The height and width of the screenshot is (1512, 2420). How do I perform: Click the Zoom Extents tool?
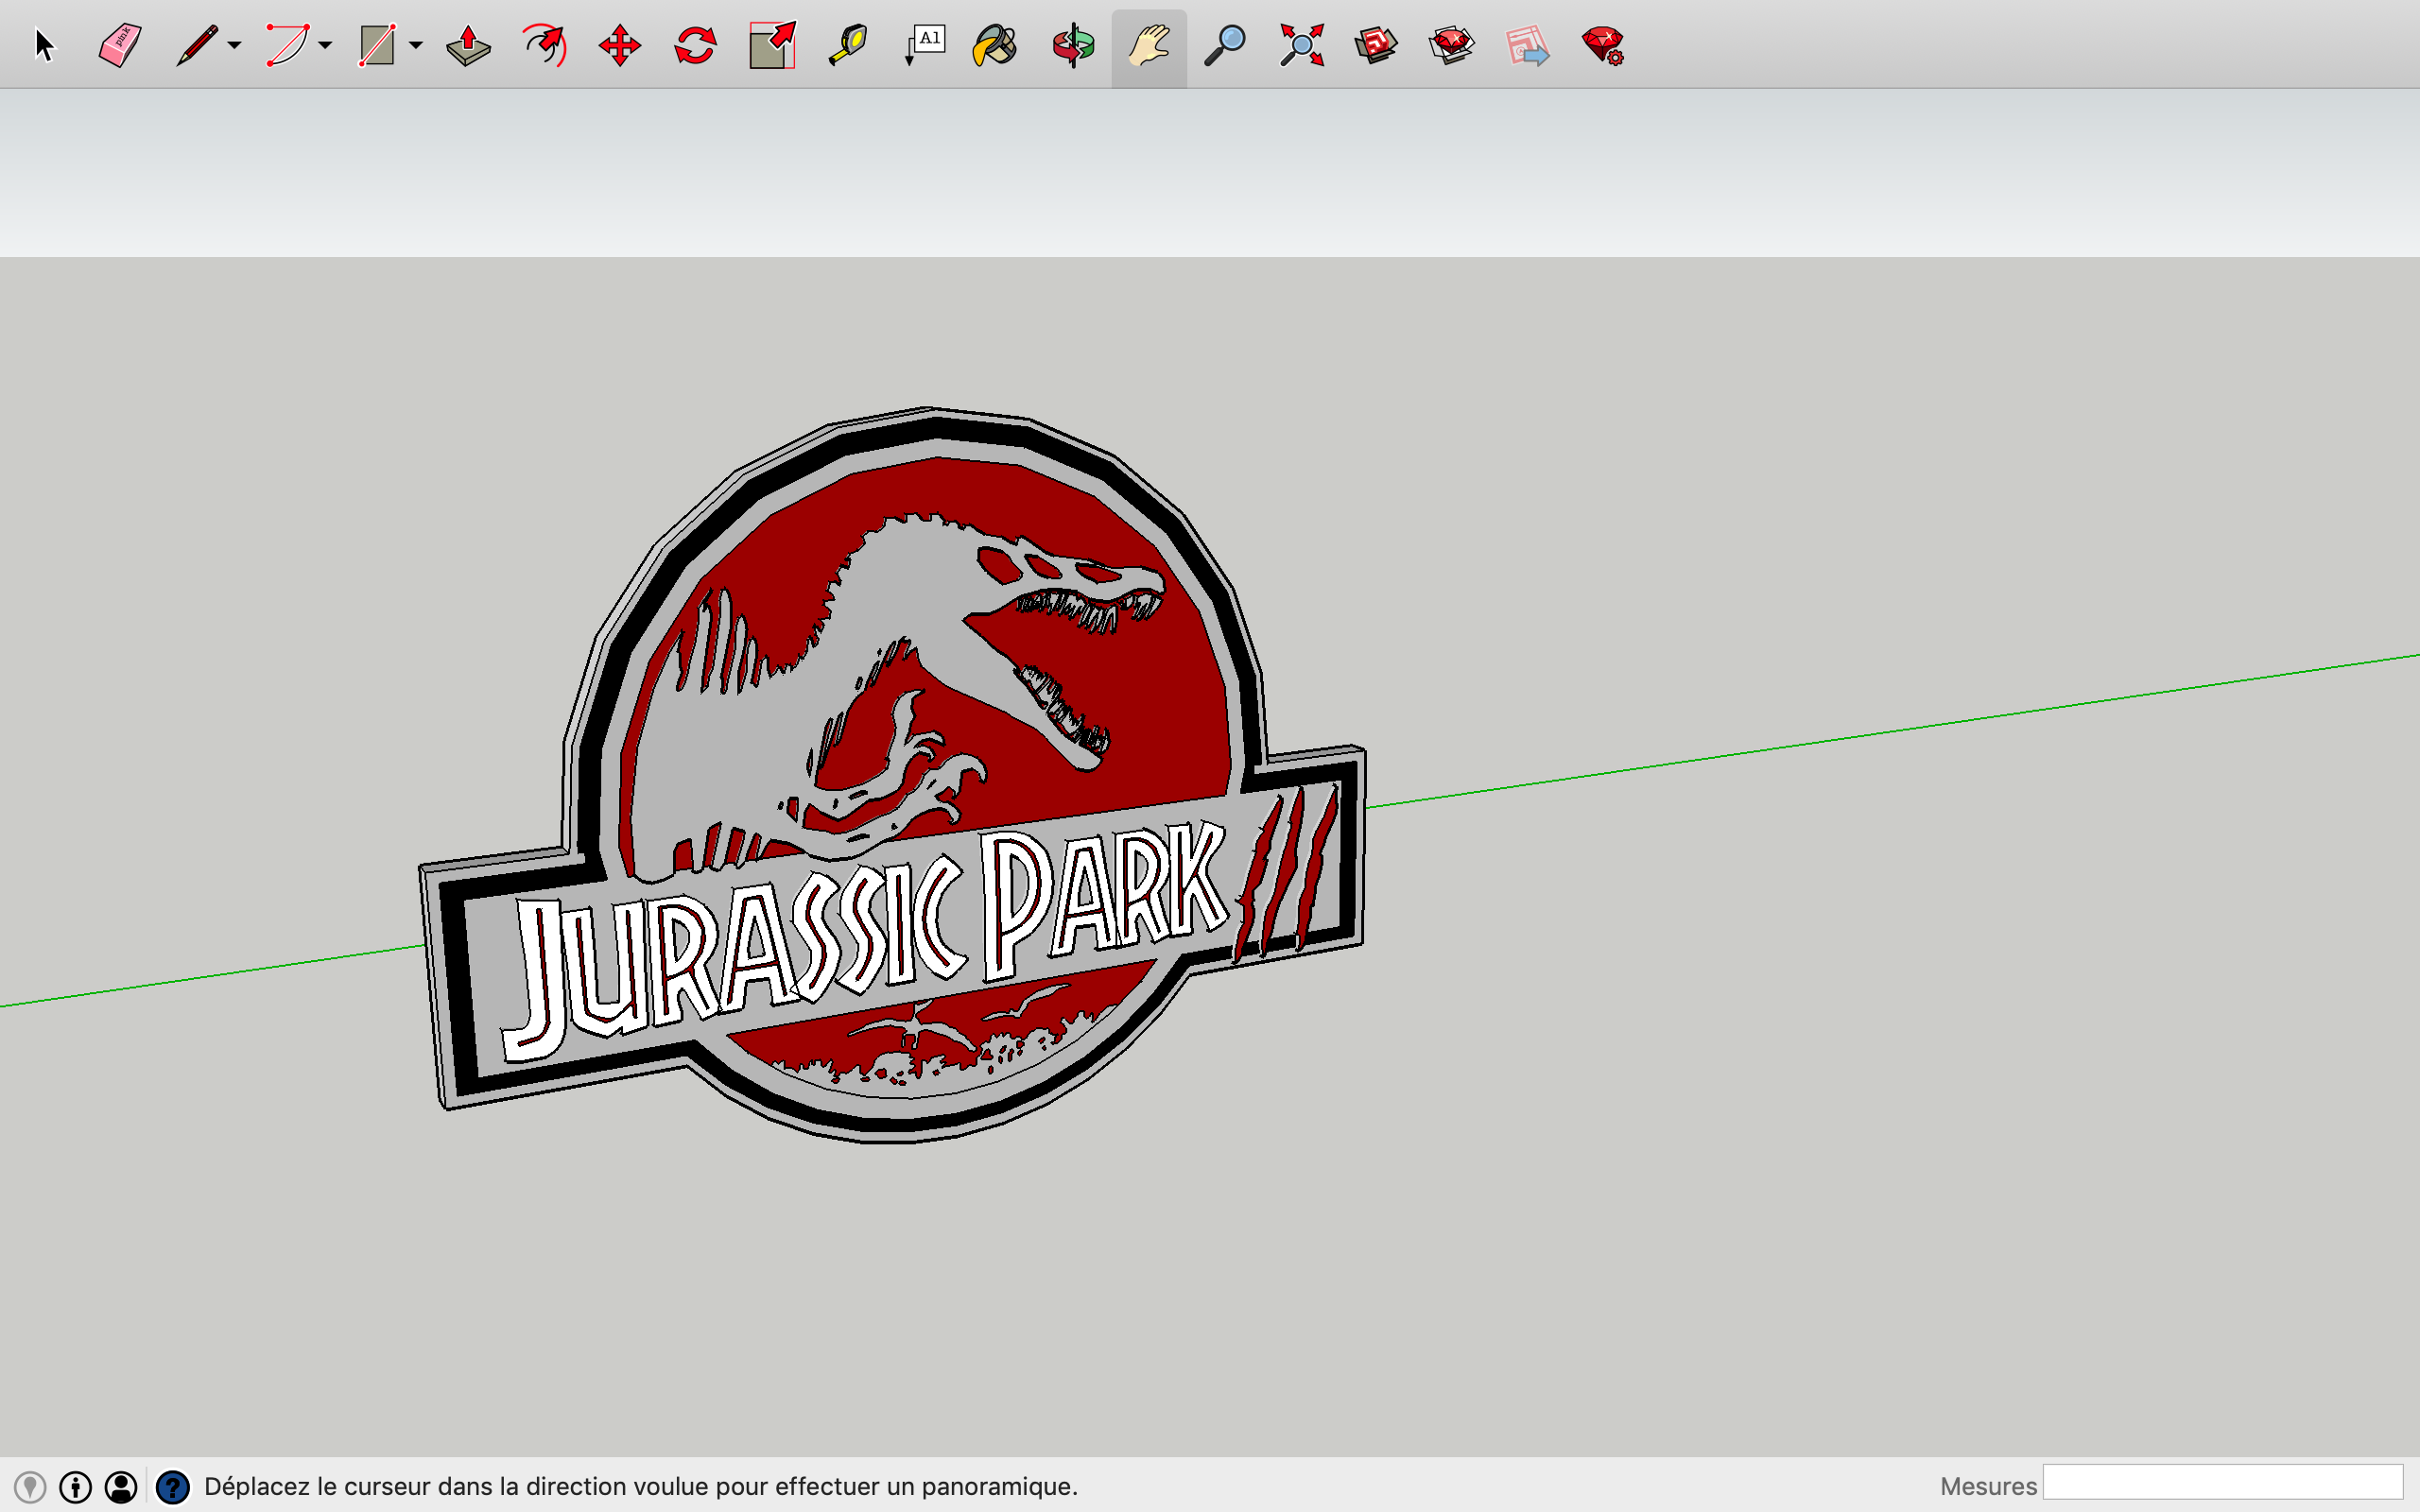pyautogui.click(x=1301, y=46)
